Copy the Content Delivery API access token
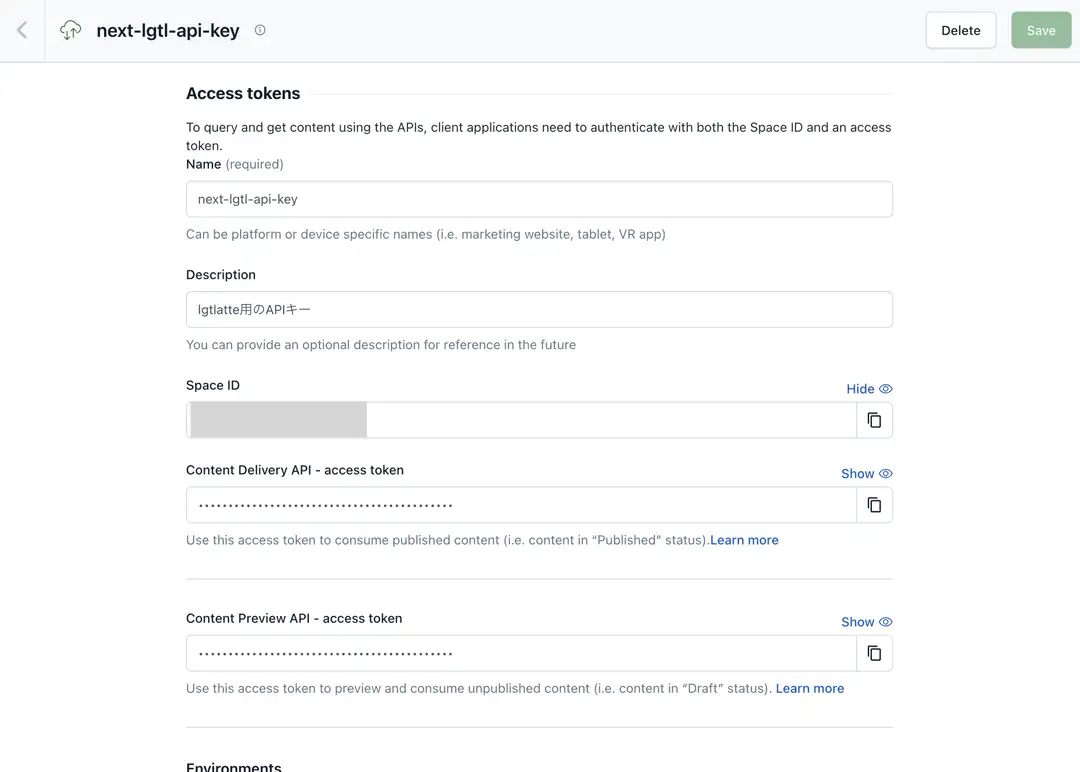The width and height of the screenshot is (1080, 772). pyautogui.click(x=874, y=505)
